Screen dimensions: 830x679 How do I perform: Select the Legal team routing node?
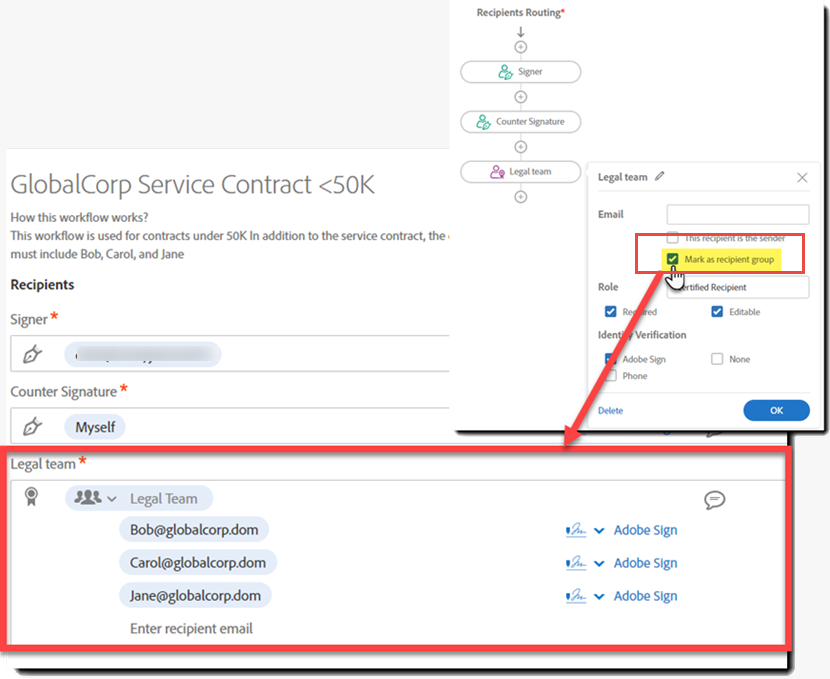pos(521,172)
